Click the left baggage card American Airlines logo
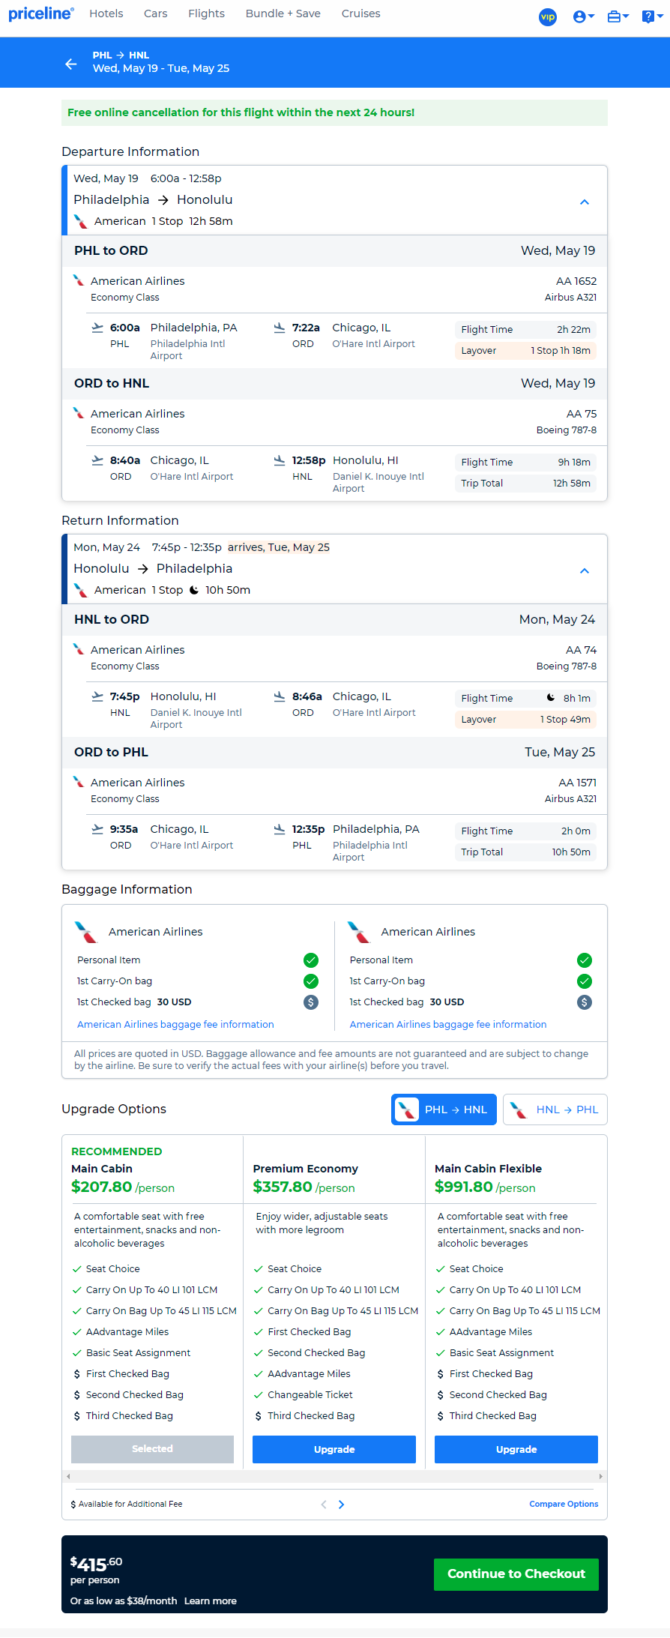This screenshot has width=670, height=1638. (x=86, y=932)
